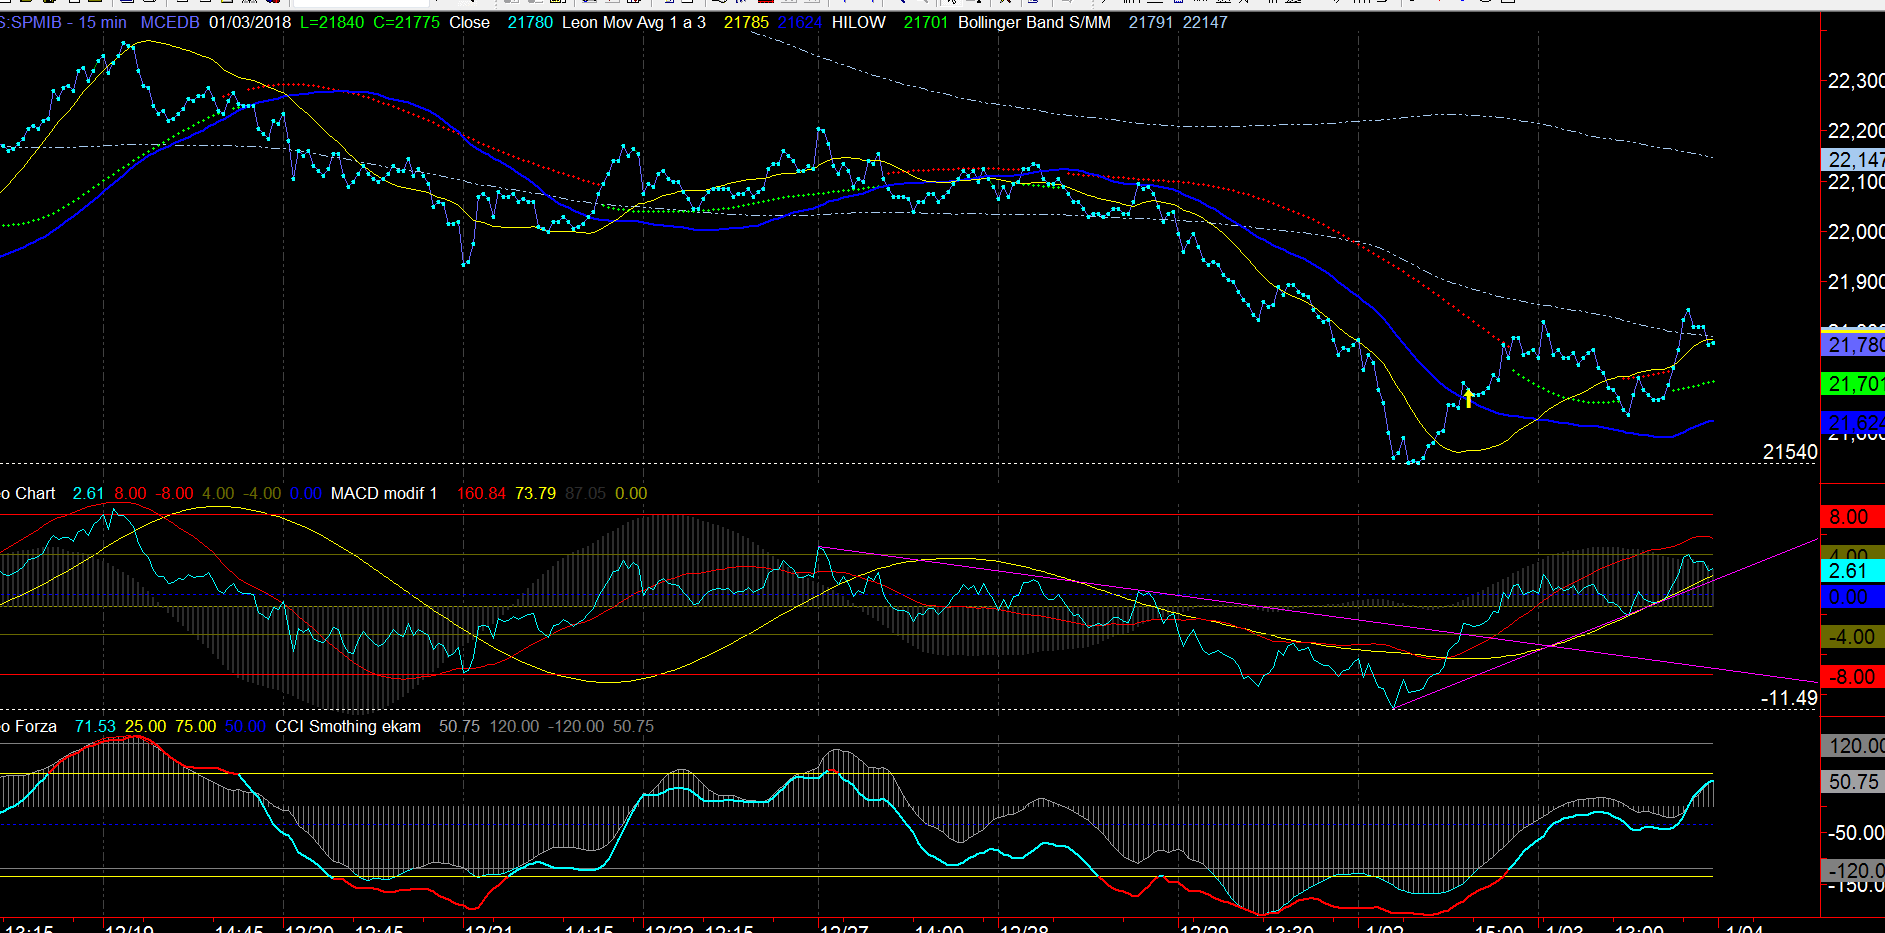Click the red 160.84 MACD value

(481, 493)
